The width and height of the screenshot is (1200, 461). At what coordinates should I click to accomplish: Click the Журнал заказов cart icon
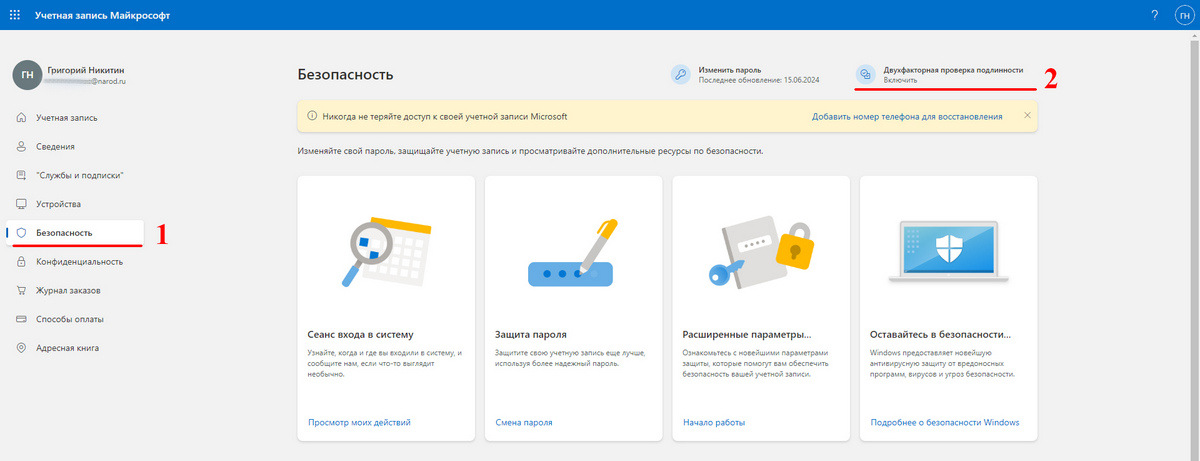[x=21, y=290]
